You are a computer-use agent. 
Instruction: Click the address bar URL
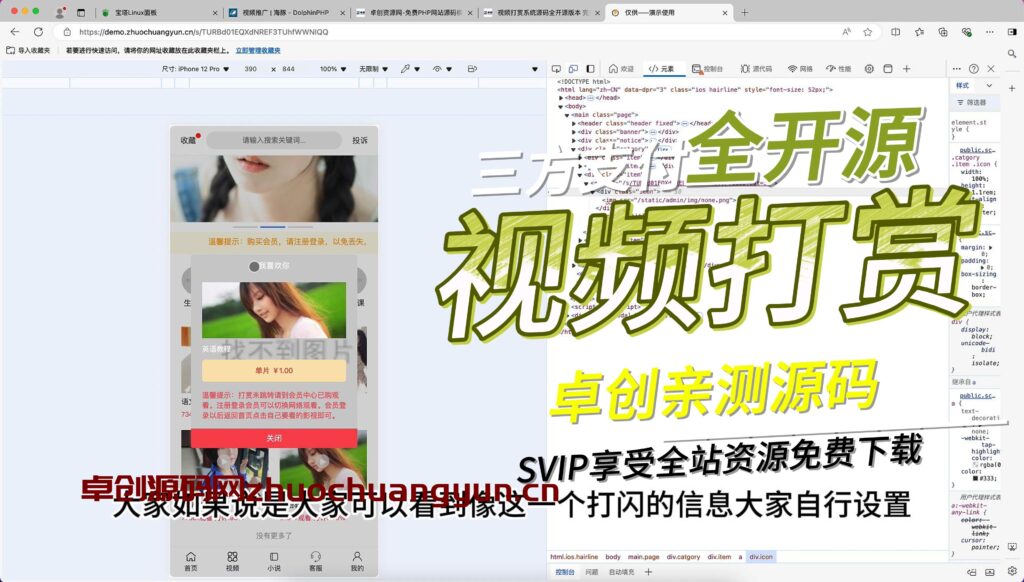click(x=204, y=31)
